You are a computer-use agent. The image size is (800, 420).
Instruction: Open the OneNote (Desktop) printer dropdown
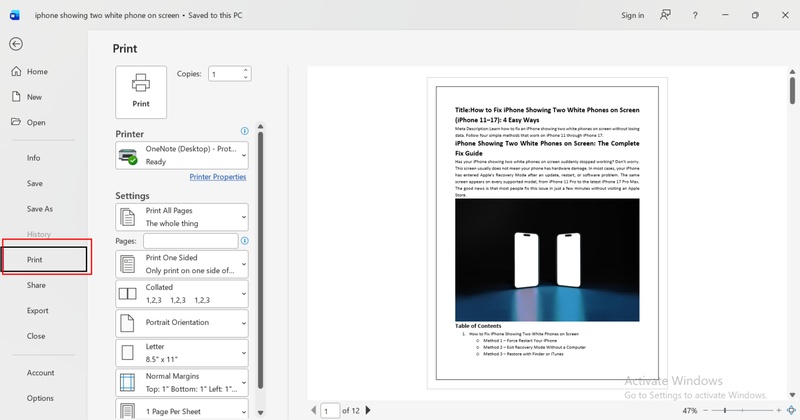click(x=182, y=155)
